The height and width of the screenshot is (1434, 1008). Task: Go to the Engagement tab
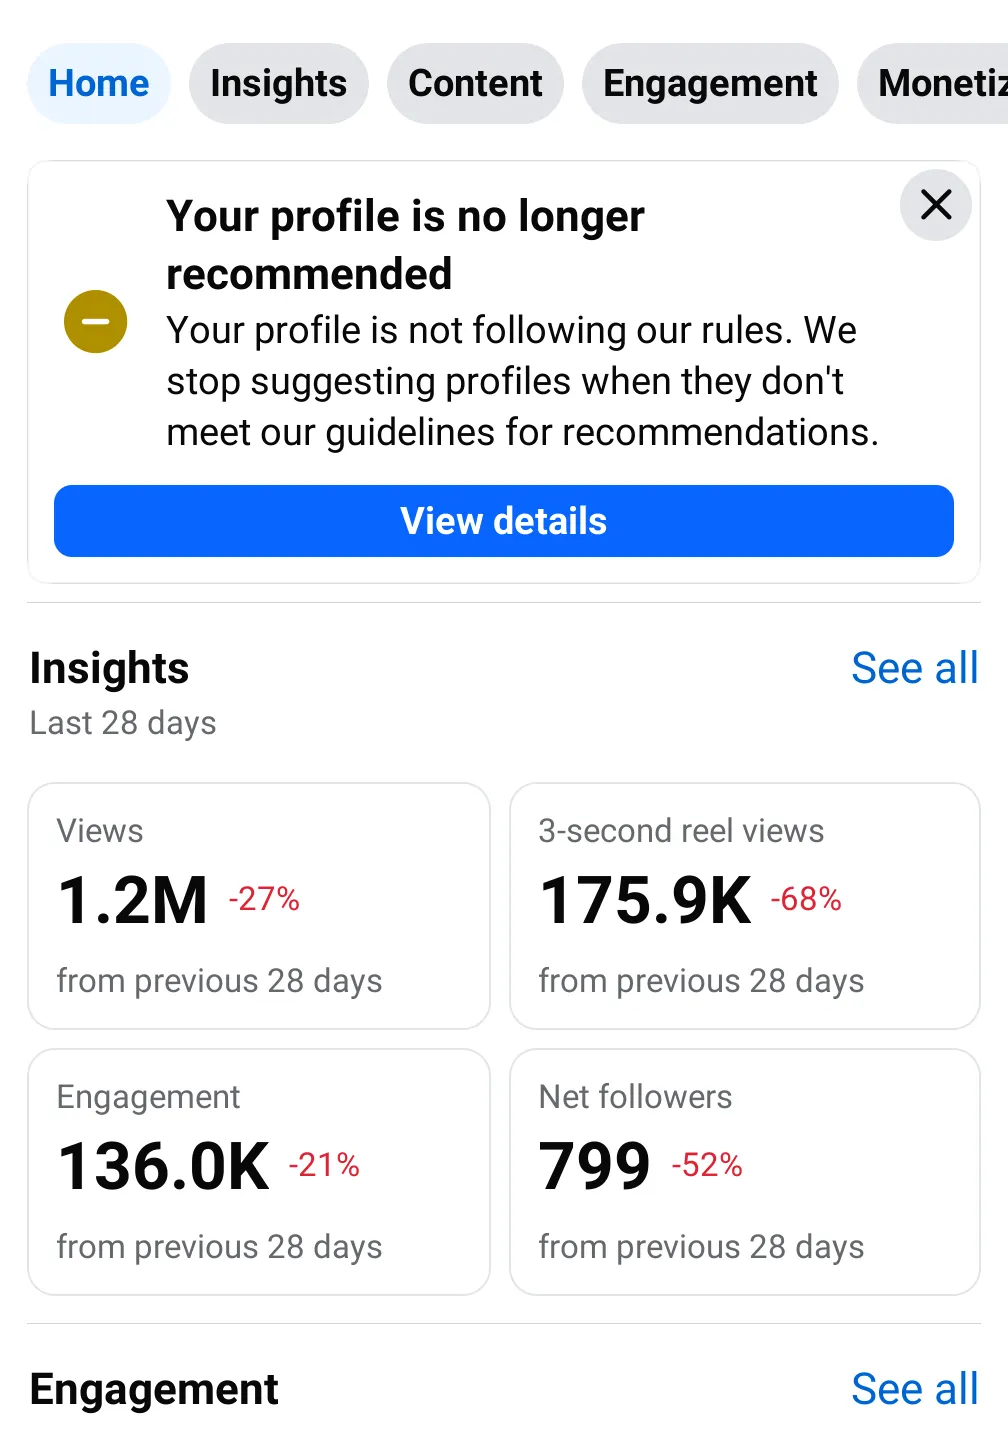[710, 83]
